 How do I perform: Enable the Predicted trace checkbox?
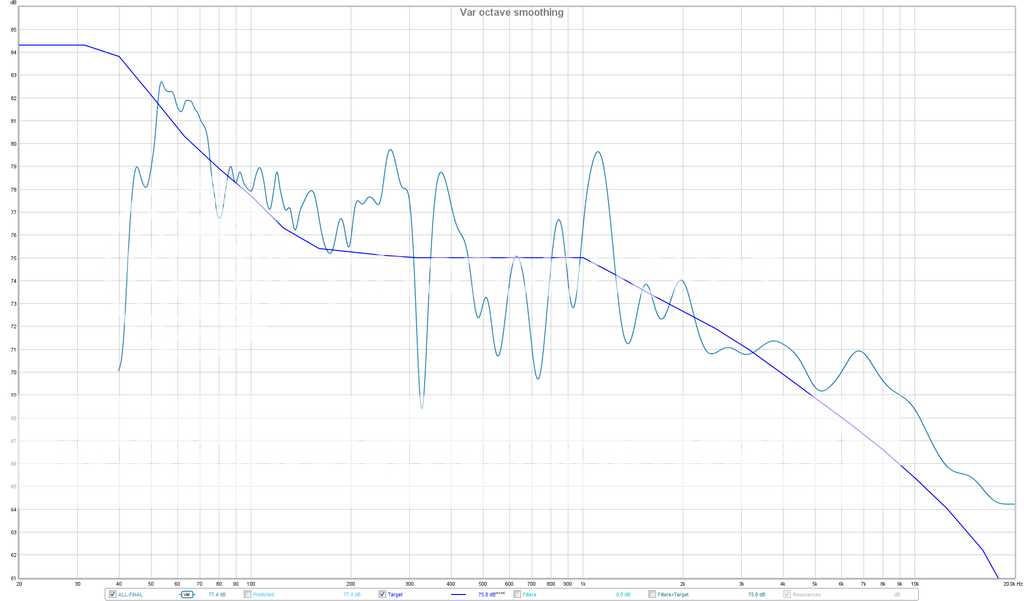[x=247, y=594]
